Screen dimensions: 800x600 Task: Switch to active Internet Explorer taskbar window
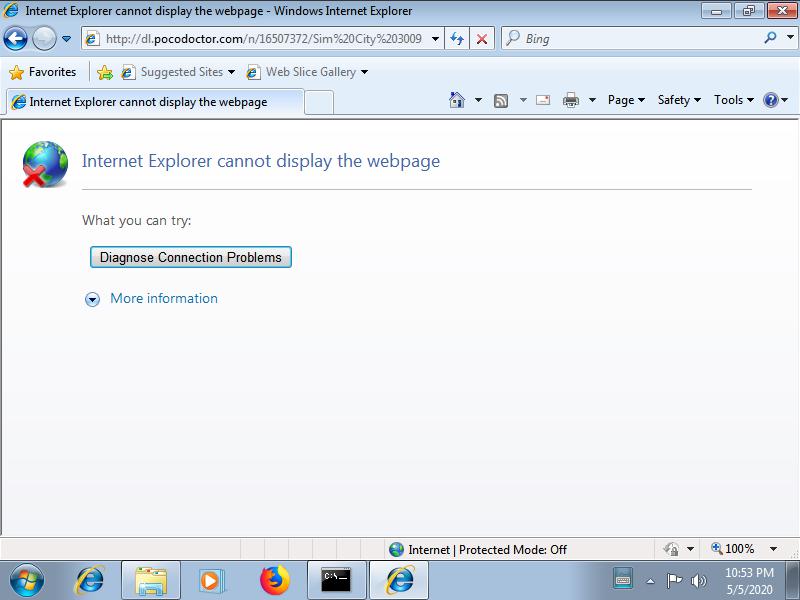click(x=399, y=581)
